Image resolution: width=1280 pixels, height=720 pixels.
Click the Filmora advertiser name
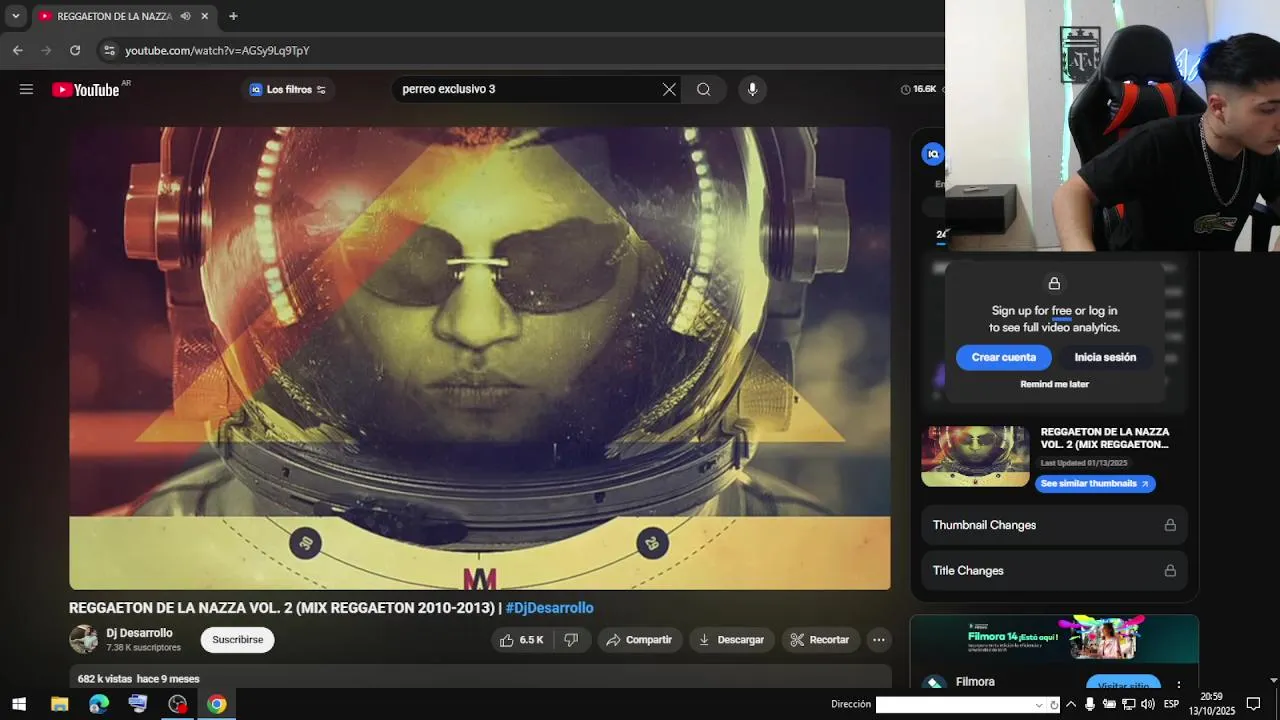click(975, 682)
